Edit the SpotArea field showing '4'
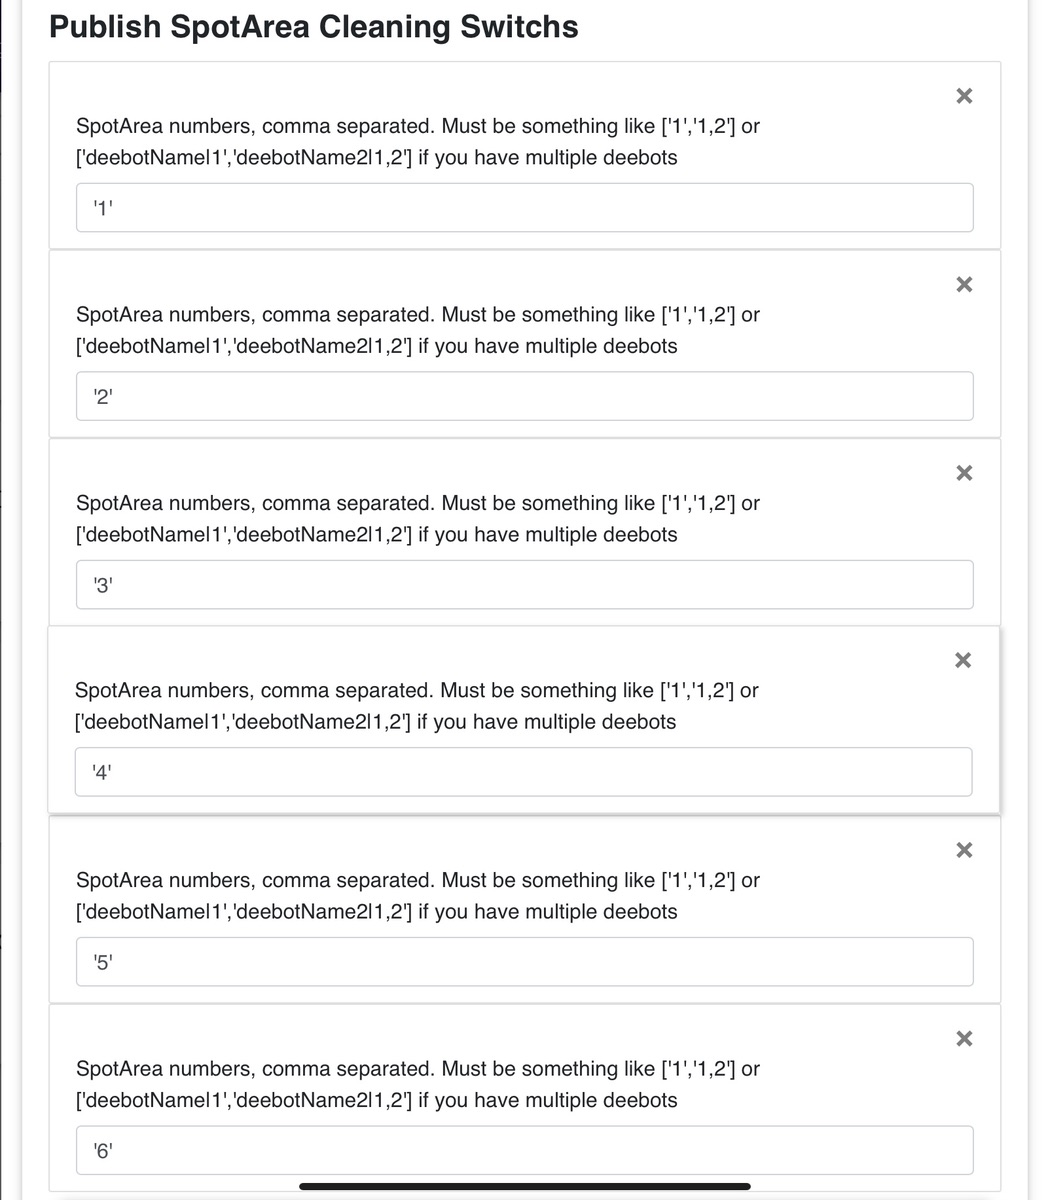This screenshot has height=1200, width=1048. pos(523,772)
